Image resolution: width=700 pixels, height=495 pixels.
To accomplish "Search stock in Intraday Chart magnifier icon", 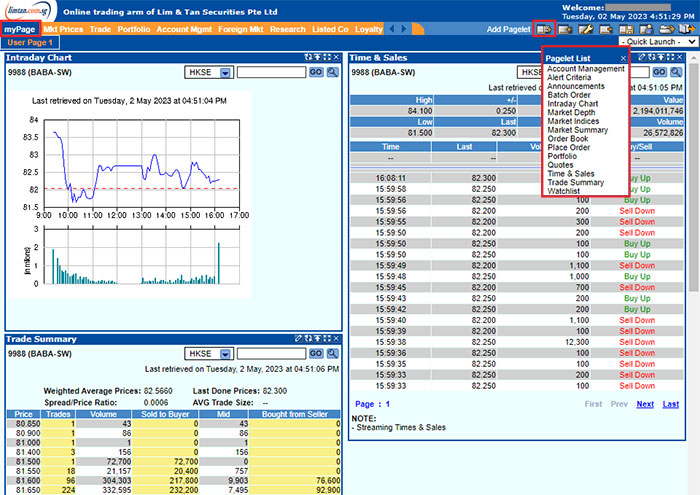I will [333, 72].
